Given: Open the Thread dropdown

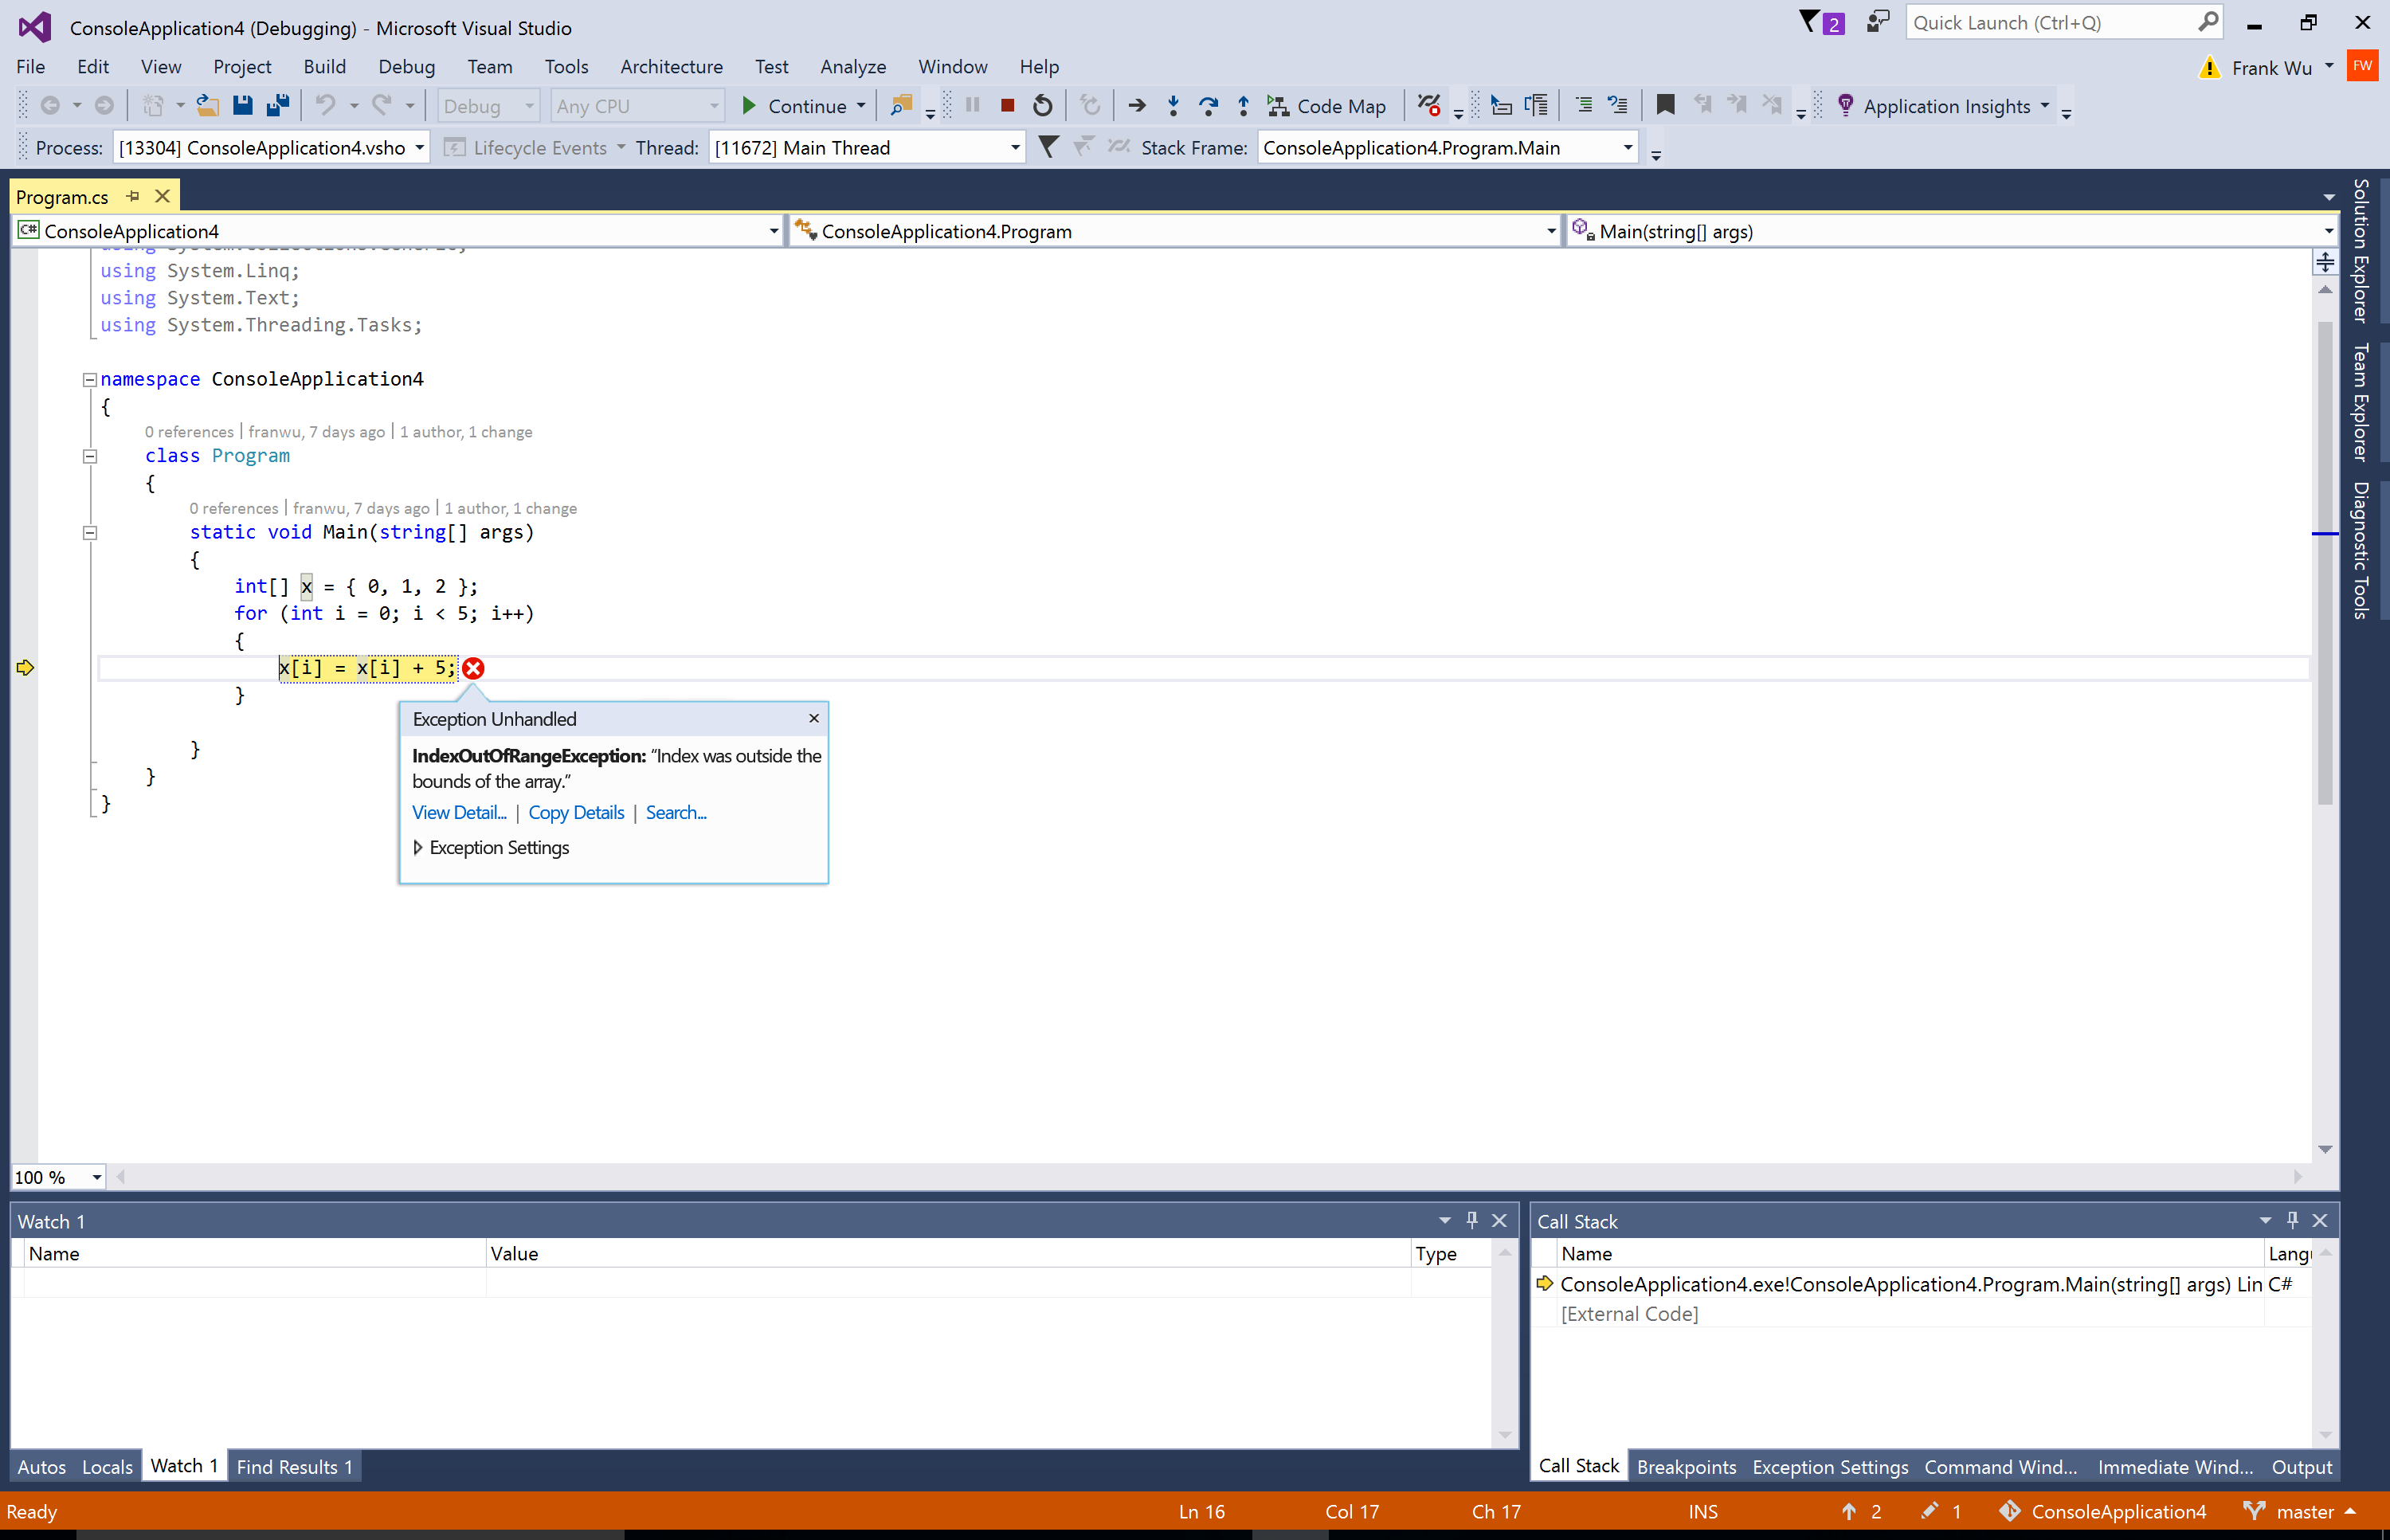Looking at the screenshot, I should click(1015, 148).
